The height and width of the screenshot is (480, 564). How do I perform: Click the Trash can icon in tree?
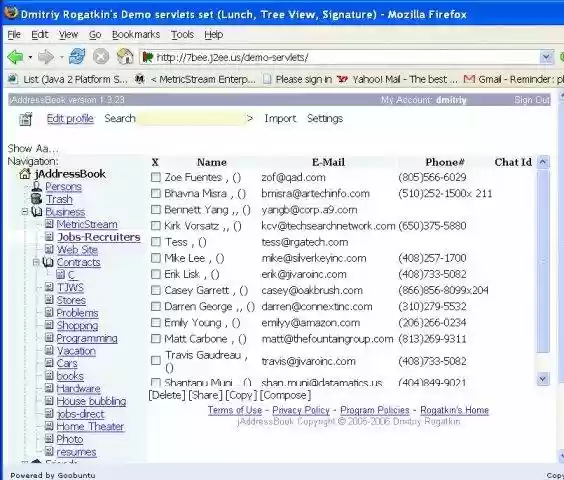(37, 199)
